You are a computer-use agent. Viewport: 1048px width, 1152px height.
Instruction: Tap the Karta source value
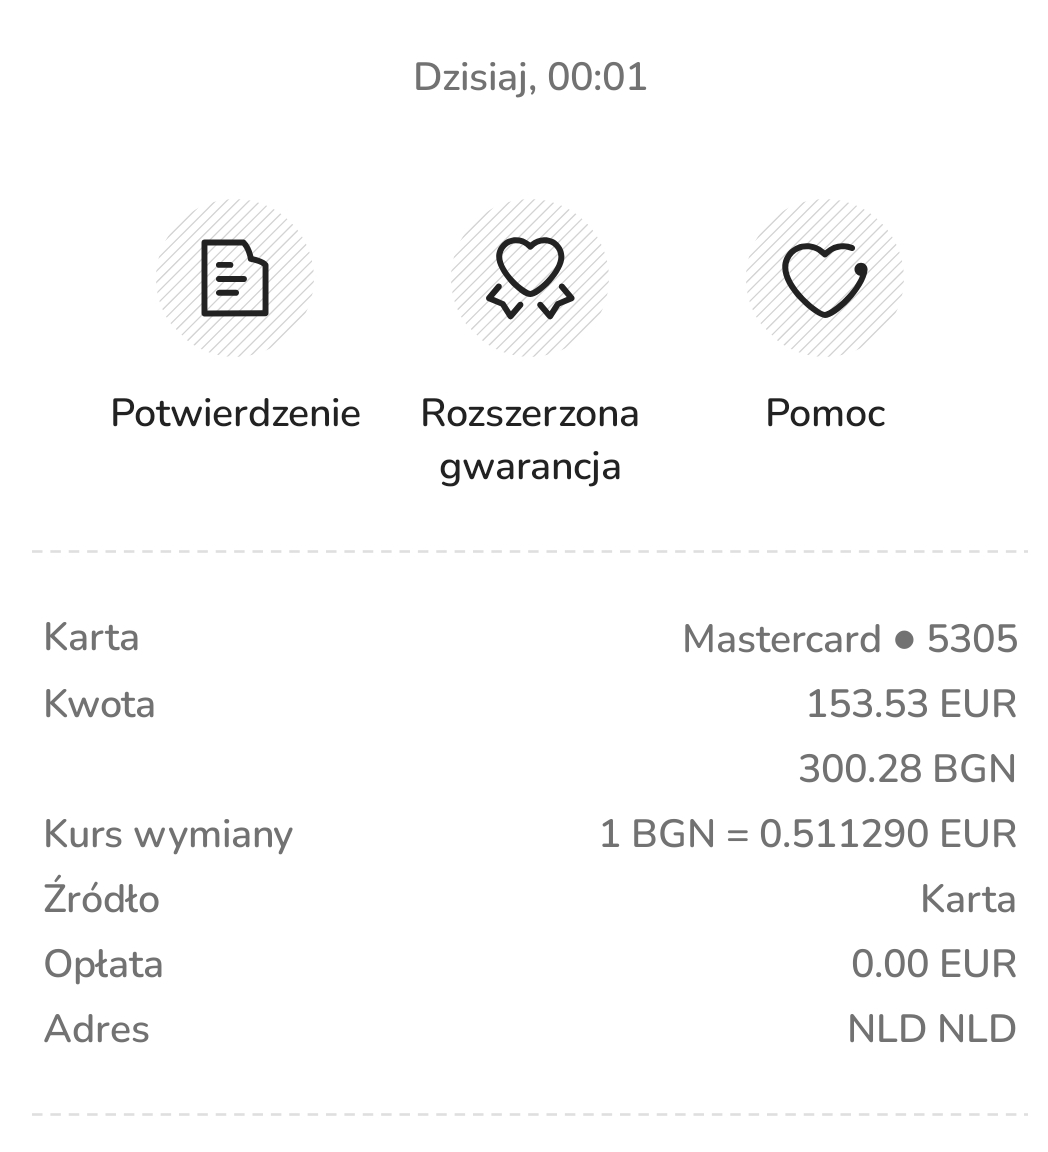coord(968,899)
